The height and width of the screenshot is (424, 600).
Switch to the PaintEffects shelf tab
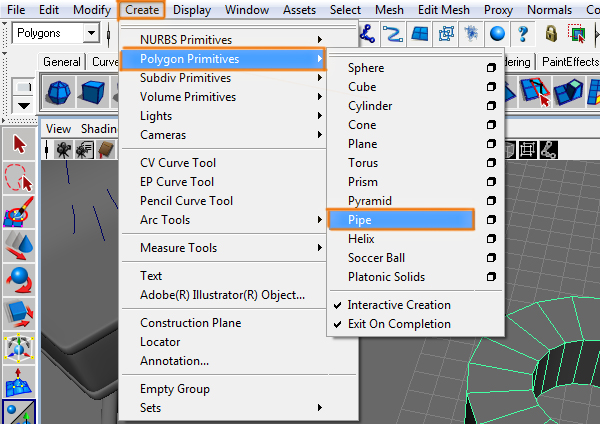[x=567, y=62]
